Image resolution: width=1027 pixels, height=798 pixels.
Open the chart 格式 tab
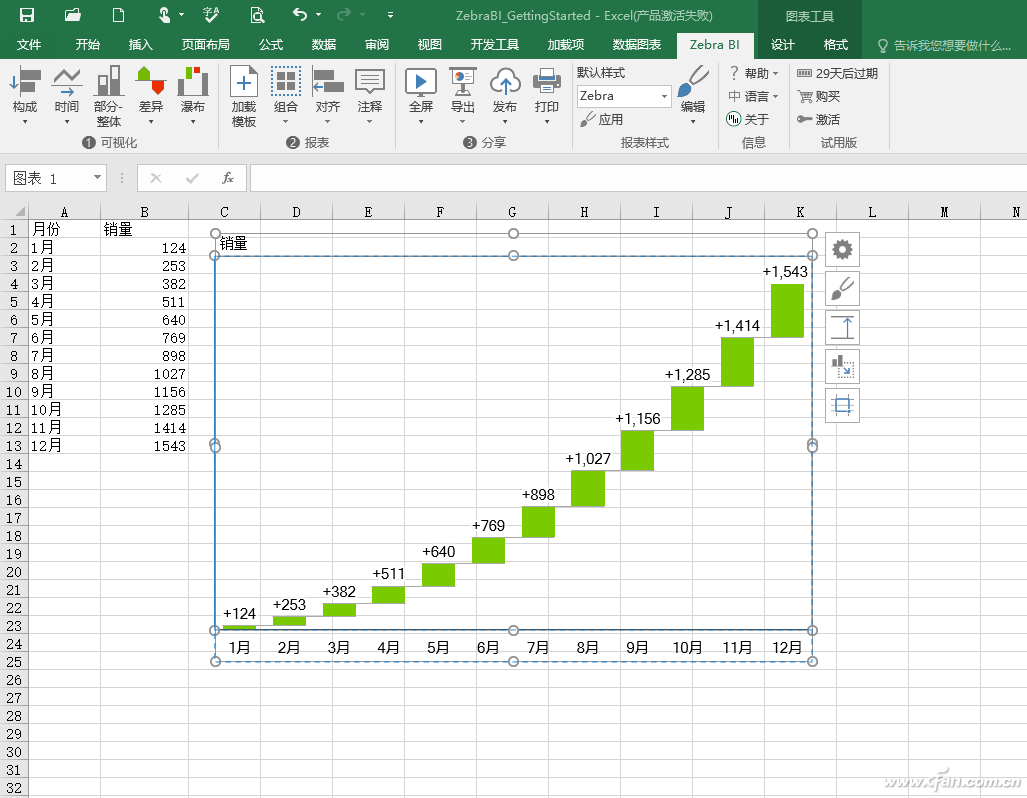click(x=836, y=45)
